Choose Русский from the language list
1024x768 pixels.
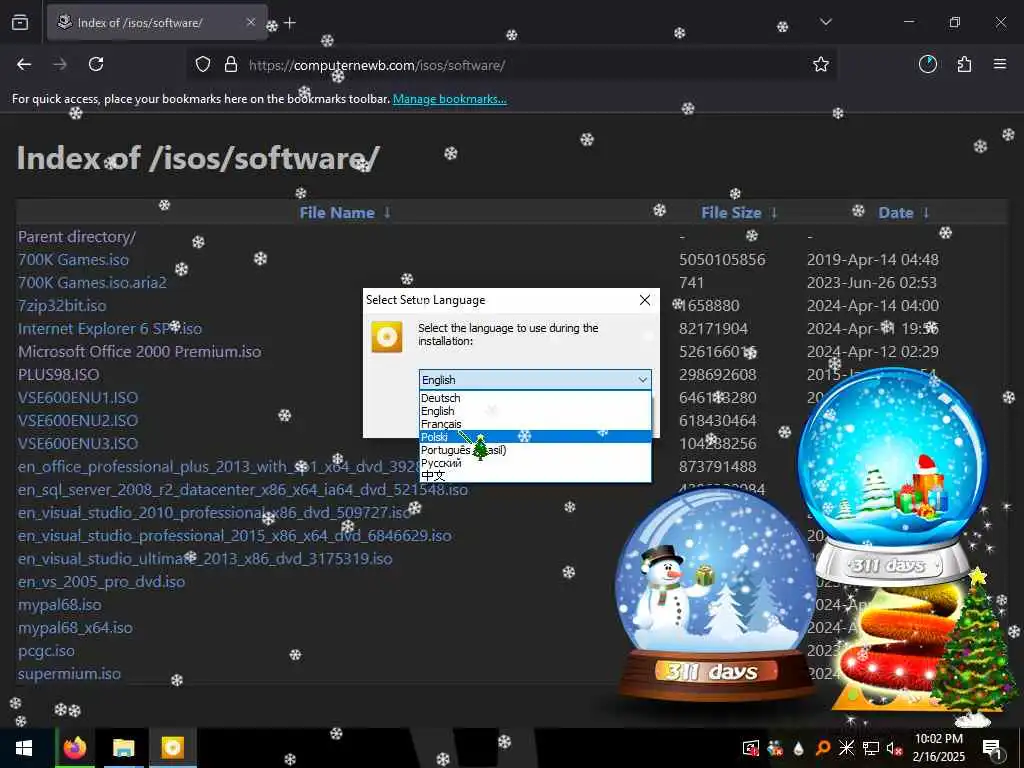(535, 463)
